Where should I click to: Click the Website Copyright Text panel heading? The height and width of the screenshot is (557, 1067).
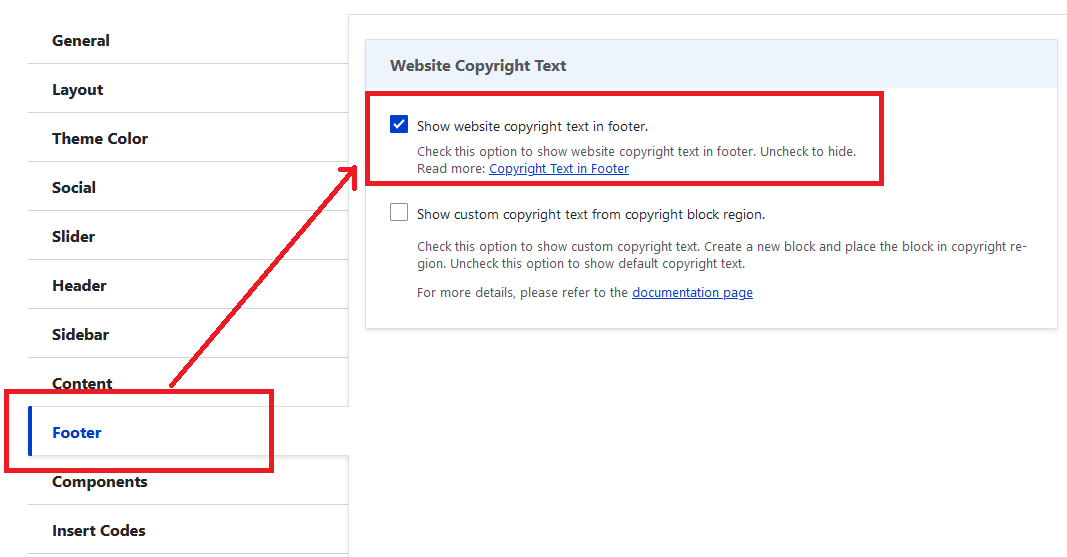478,66
